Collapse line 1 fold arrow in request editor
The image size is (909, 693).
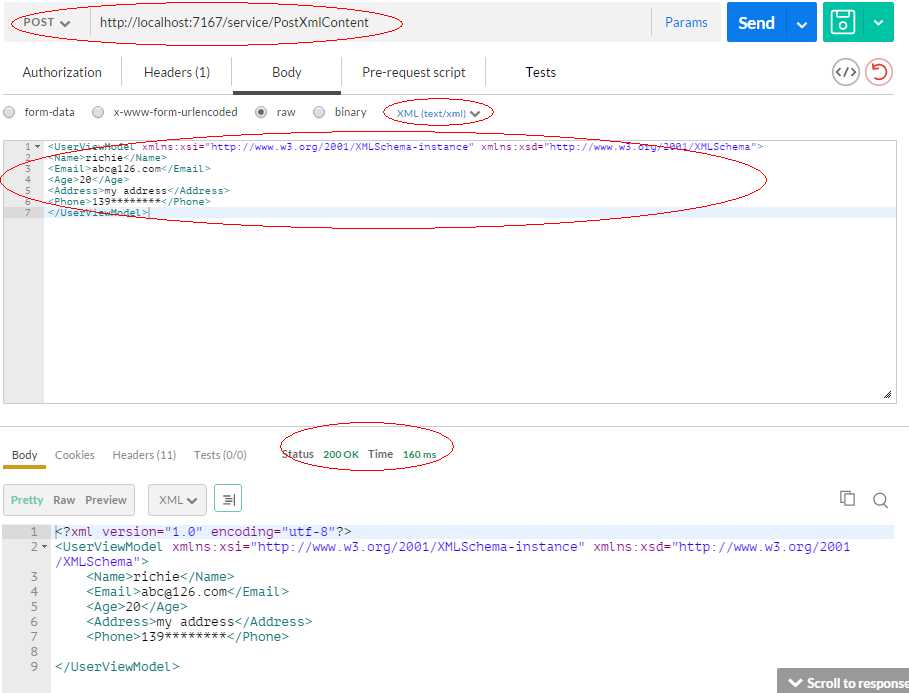pyautogui.click(x=38, y=147)
